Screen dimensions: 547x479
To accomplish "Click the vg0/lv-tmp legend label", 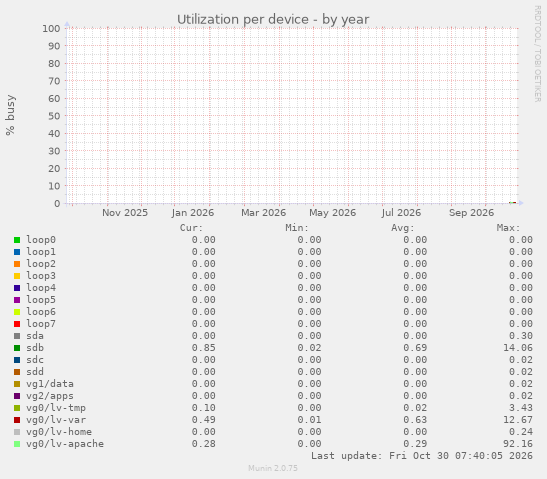I will click(56, 408).
